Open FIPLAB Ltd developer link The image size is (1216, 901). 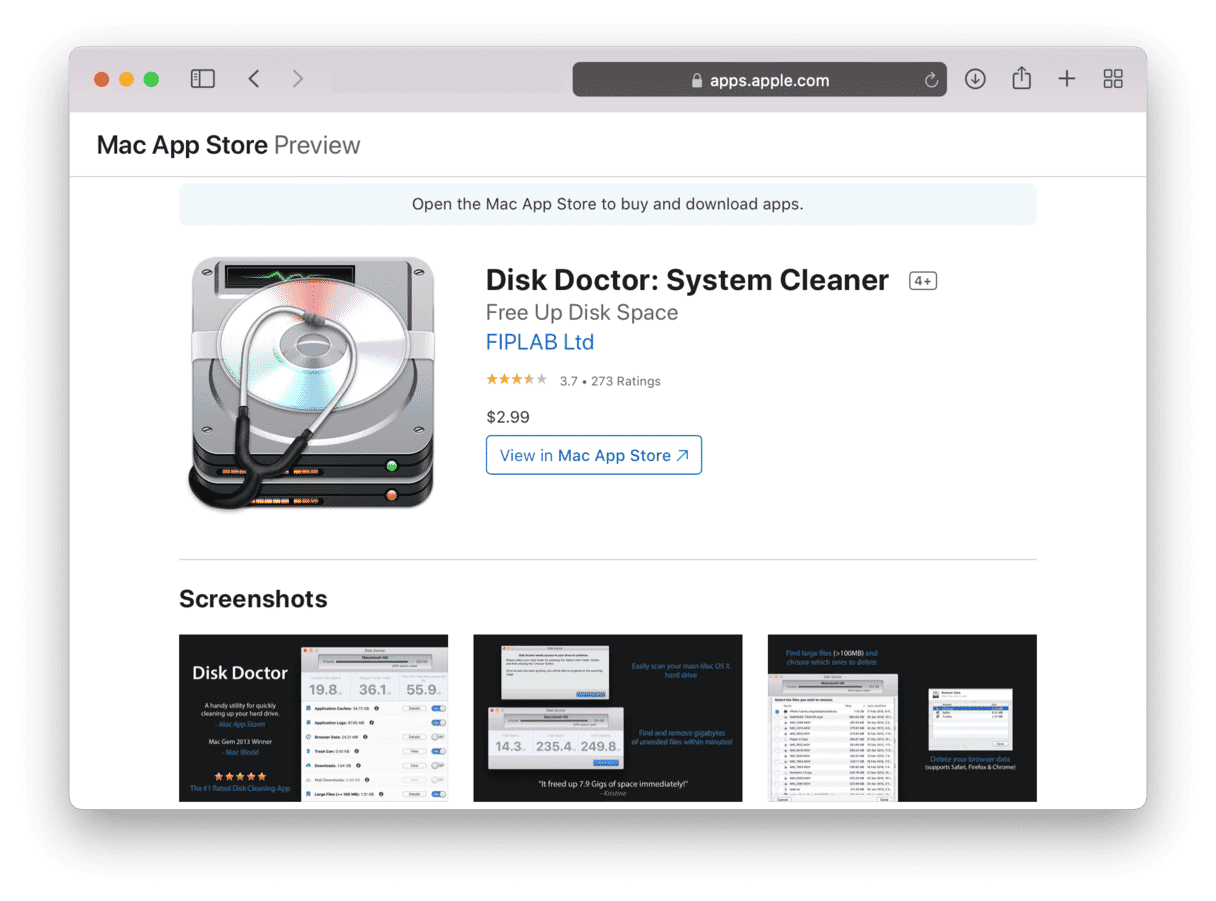540,342
